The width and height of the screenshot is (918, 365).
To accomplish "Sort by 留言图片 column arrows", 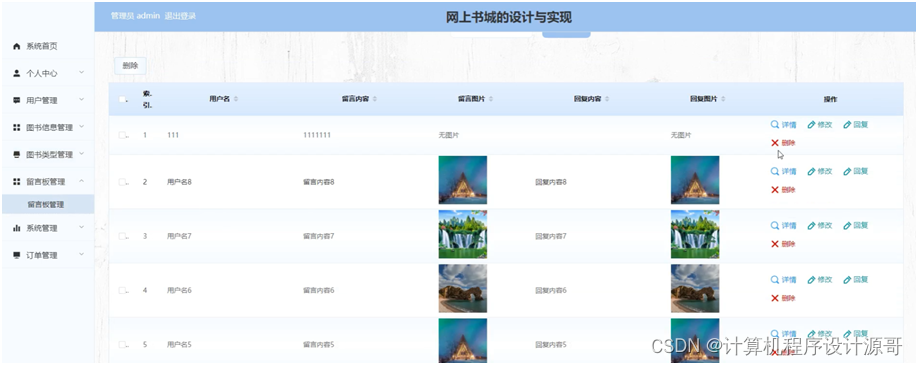I will point(491,99).
